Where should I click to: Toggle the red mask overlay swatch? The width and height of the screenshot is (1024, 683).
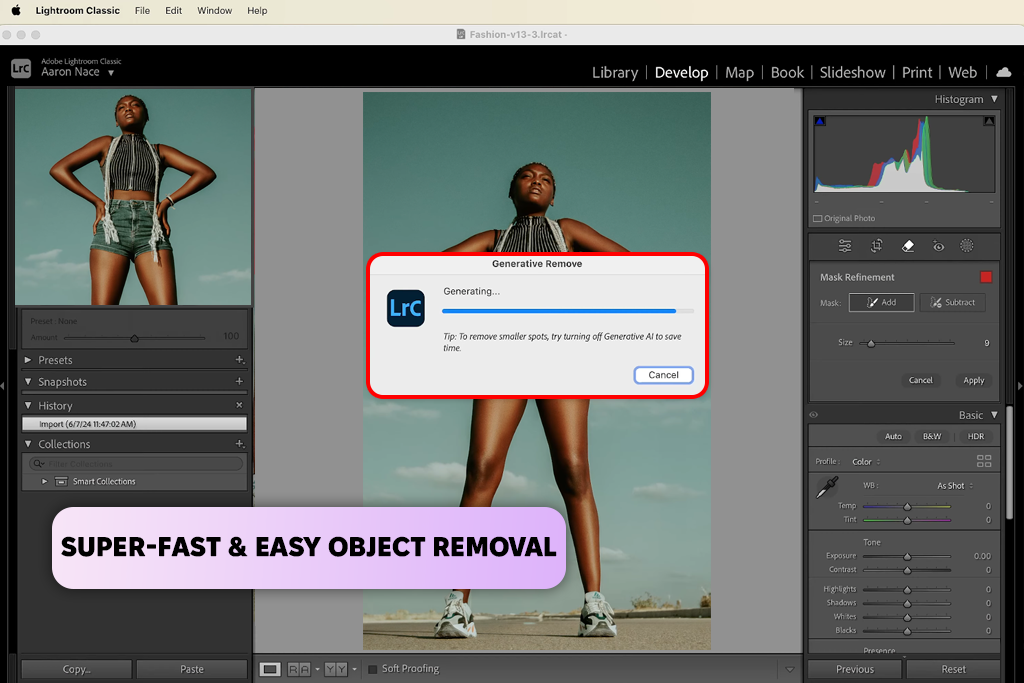[986, 277]
